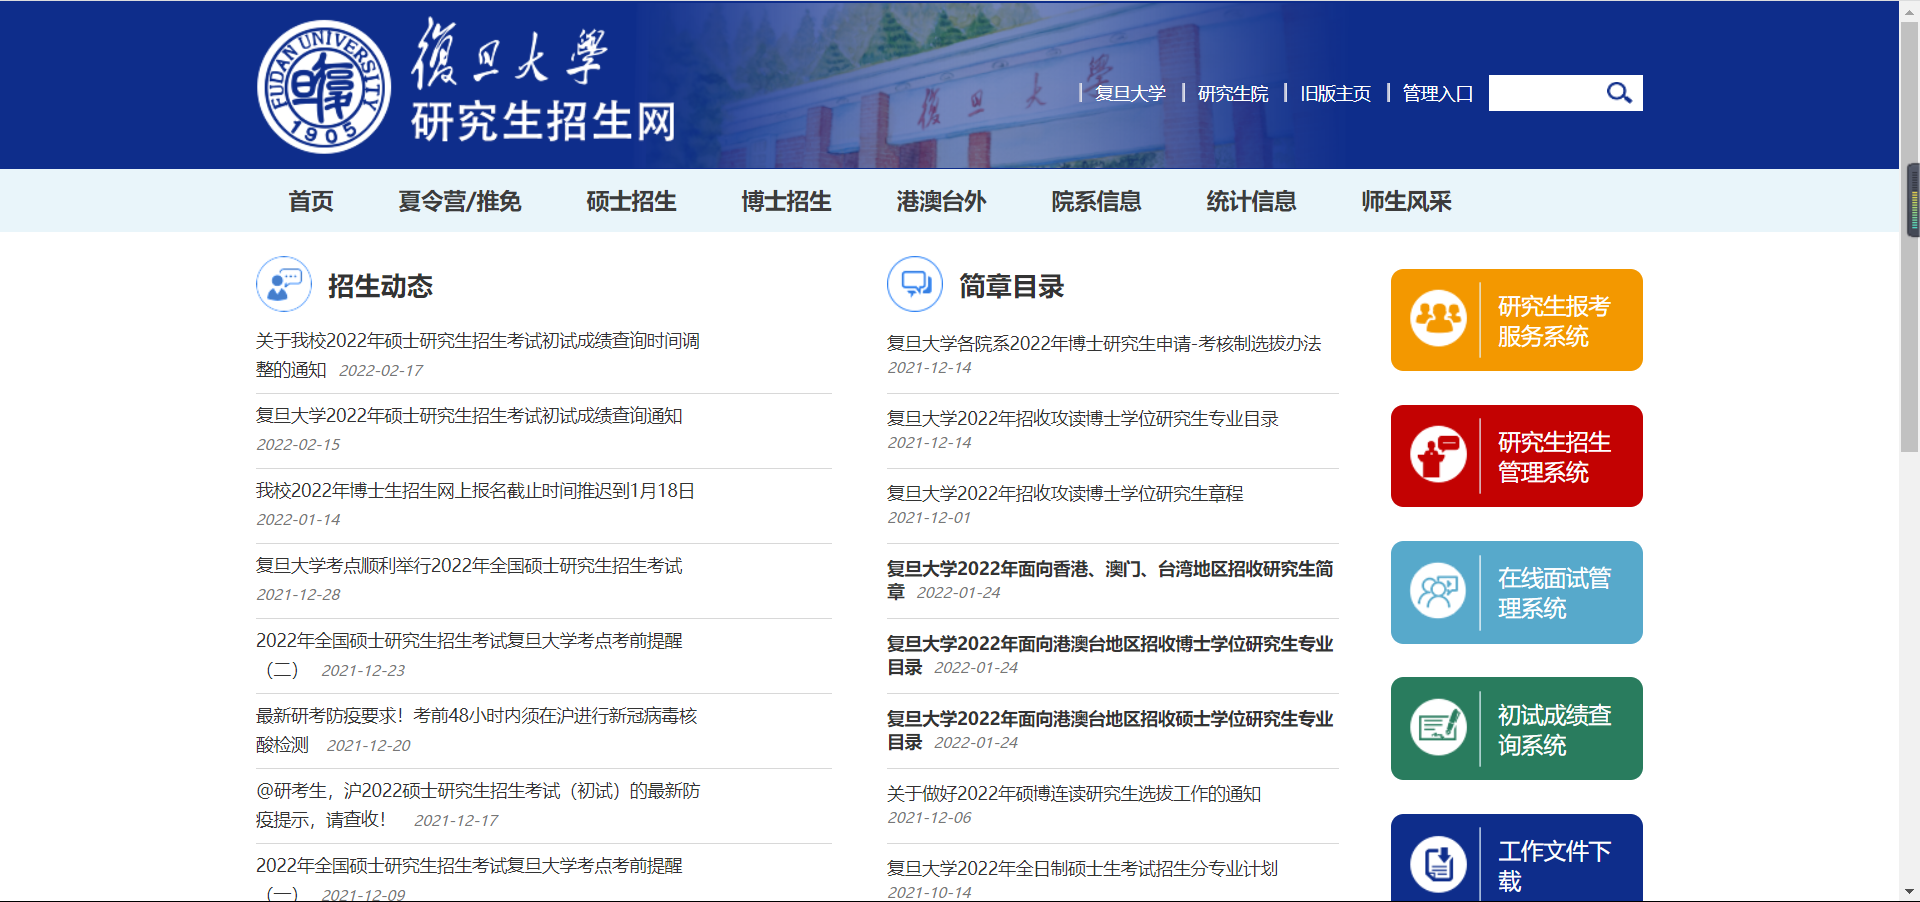The image size is (1920, 902).
Task: Open the 旧版主页 link
Action: tap(1335, 93)
